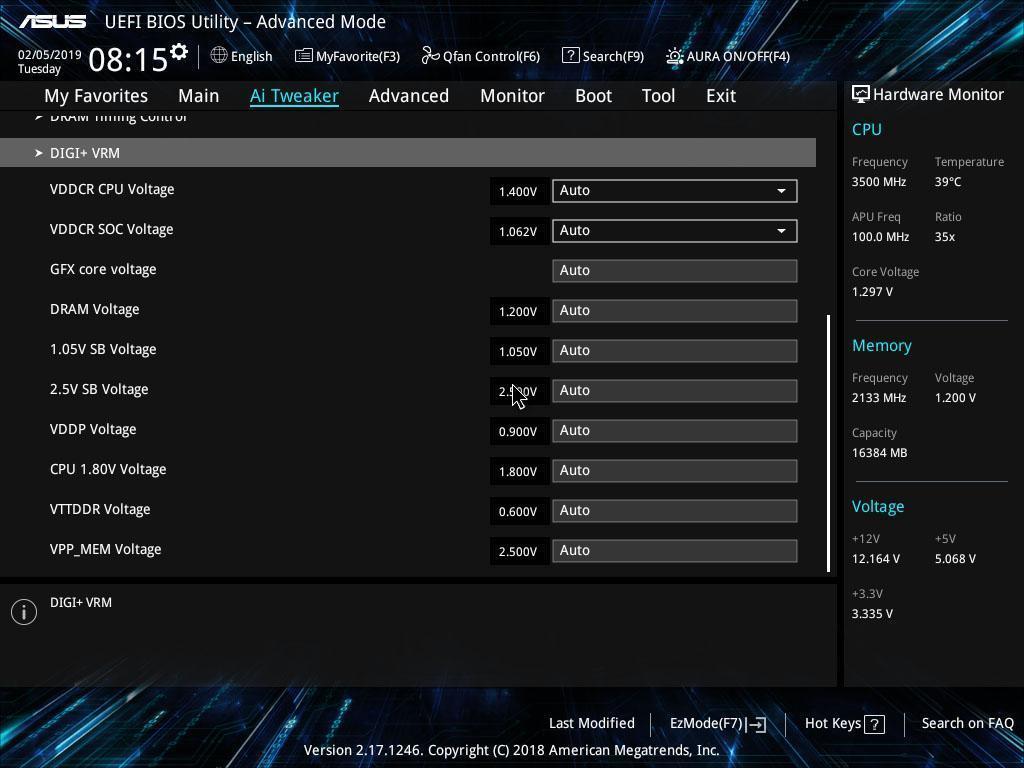The image size is (1024, 768).
Task: Click the 16384 MB capacity value
Action: click(x=879, y=453)
